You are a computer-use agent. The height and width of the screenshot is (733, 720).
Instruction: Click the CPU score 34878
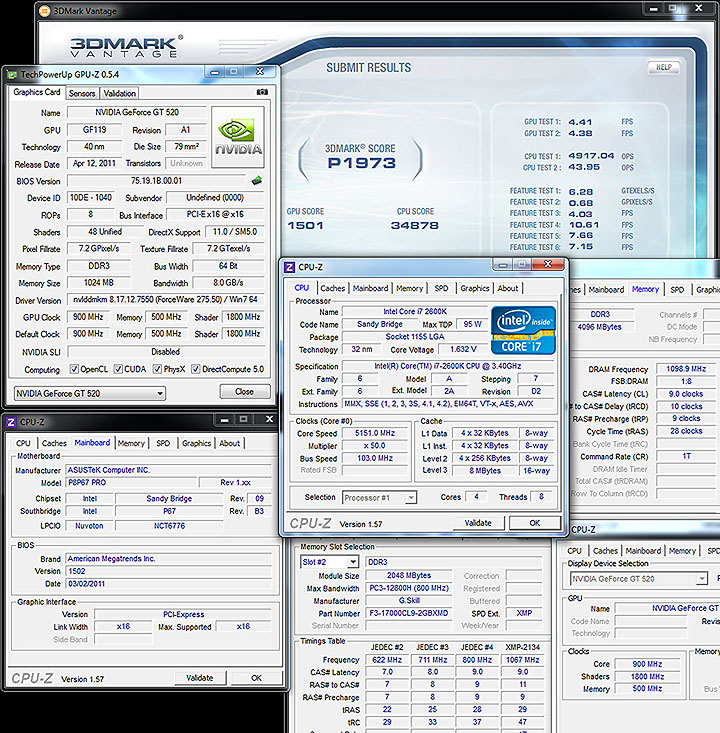click(x=415, y=225)
